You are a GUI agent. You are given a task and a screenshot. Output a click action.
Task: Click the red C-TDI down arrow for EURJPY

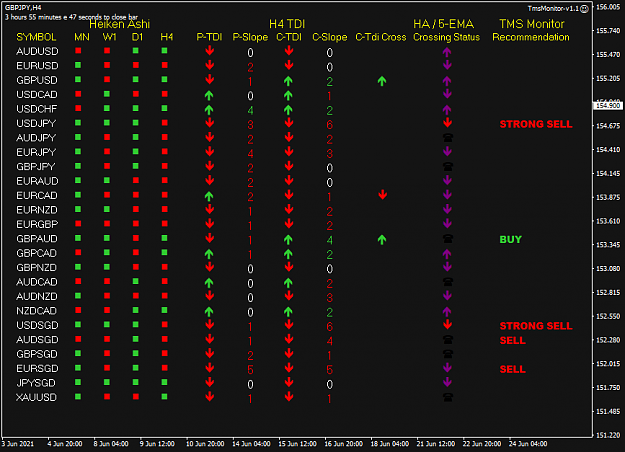click(289, 152)
